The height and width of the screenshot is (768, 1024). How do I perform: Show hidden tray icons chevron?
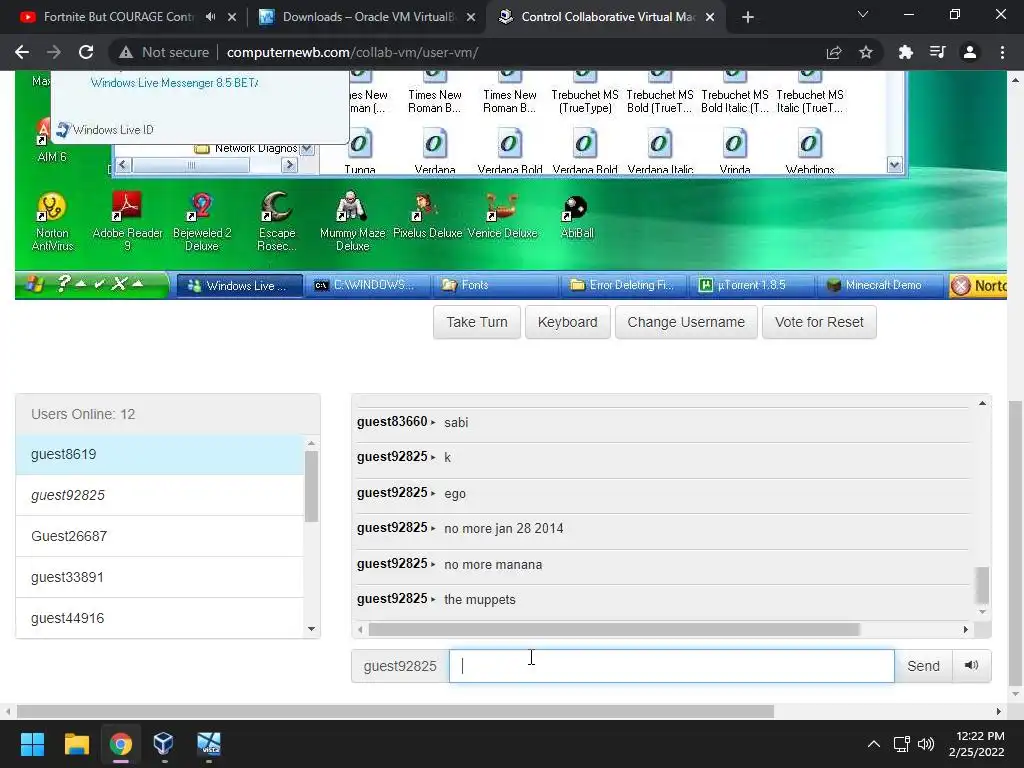(873, 744)
